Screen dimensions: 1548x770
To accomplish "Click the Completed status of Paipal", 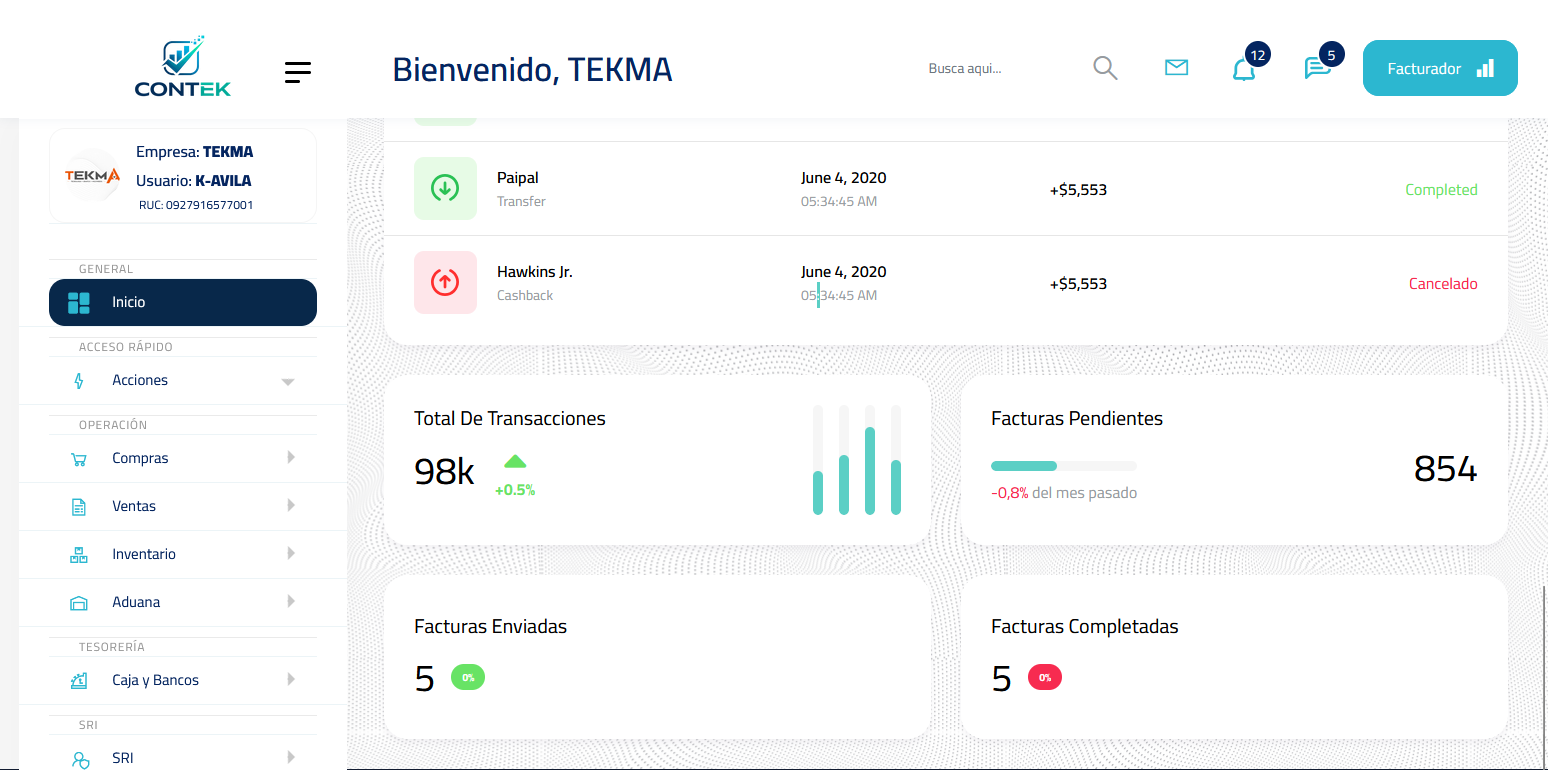I will 1440,190.
